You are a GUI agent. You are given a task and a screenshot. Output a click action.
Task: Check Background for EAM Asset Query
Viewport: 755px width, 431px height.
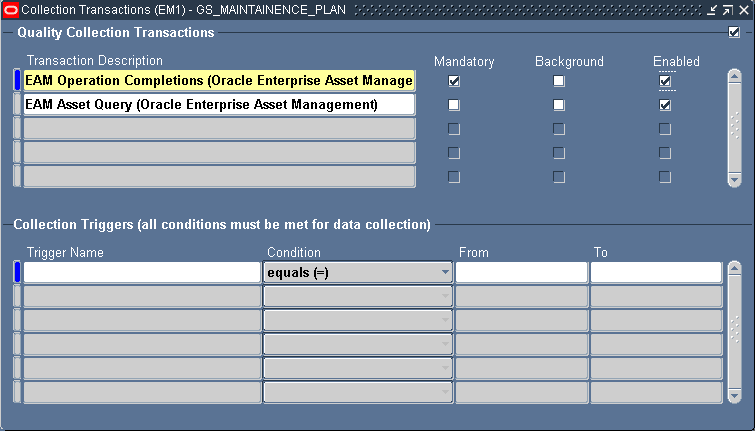click(x=559, y=105)
